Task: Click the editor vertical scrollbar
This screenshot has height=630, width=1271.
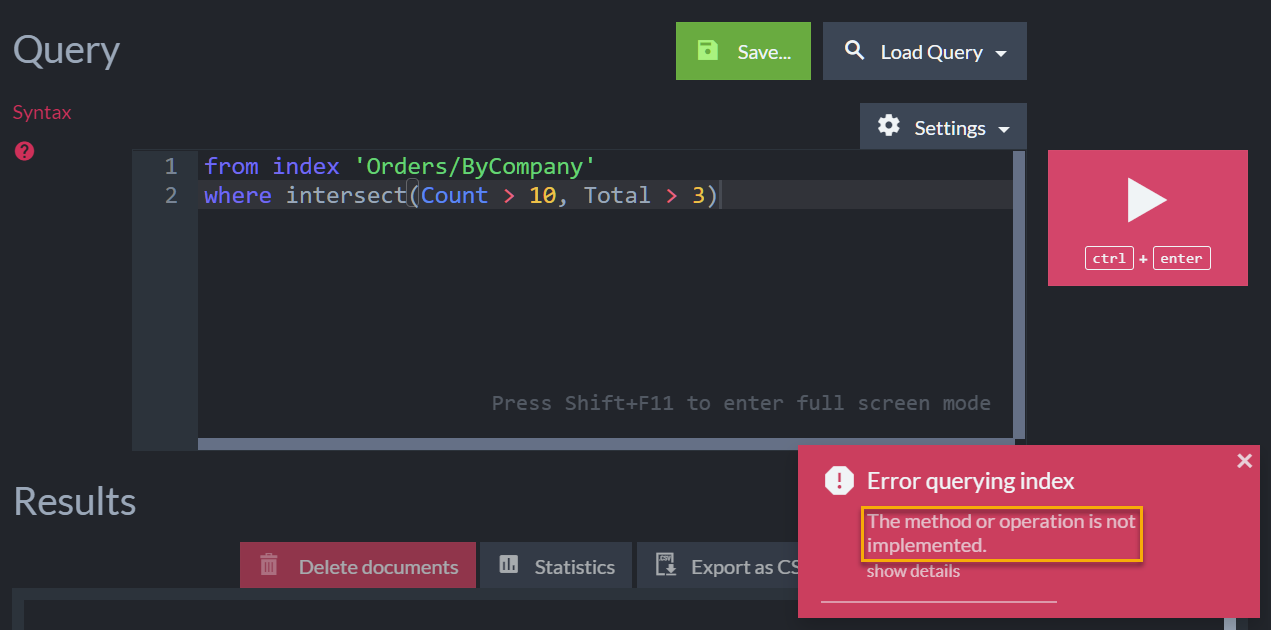Action: click(1019, 294)
